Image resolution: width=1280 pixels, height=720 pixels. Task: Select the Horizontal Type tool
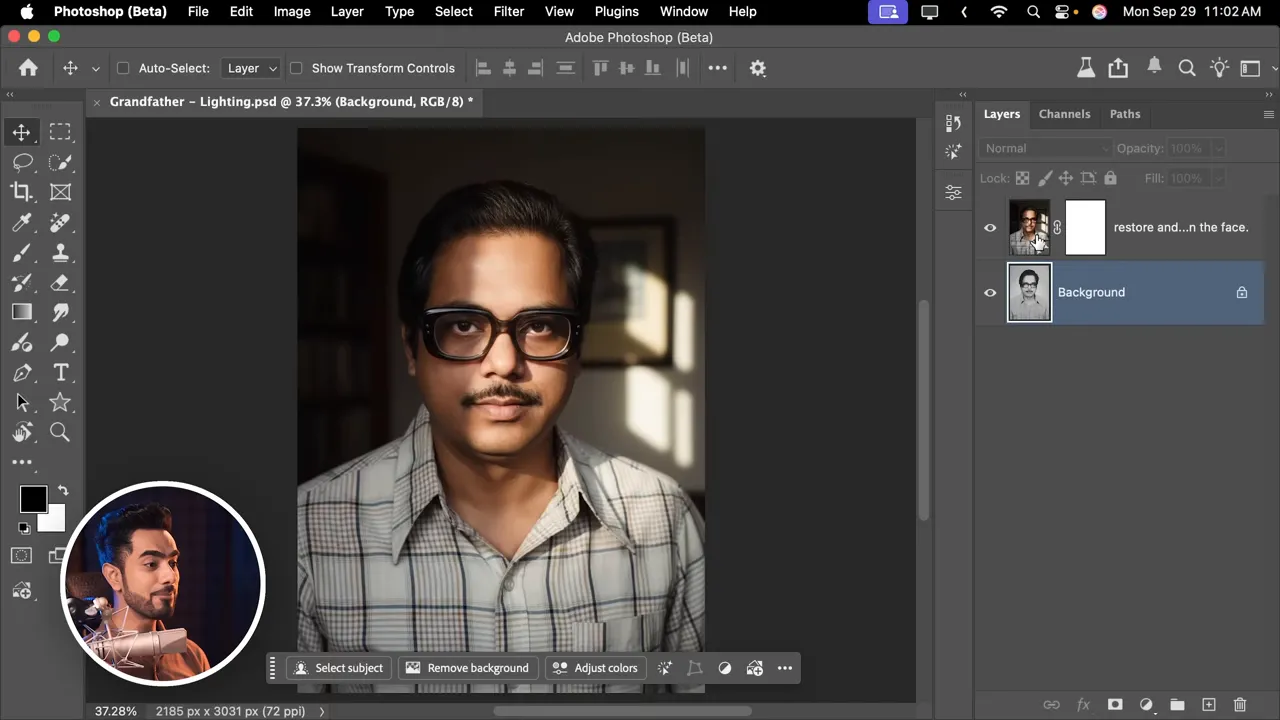[60, 372]
